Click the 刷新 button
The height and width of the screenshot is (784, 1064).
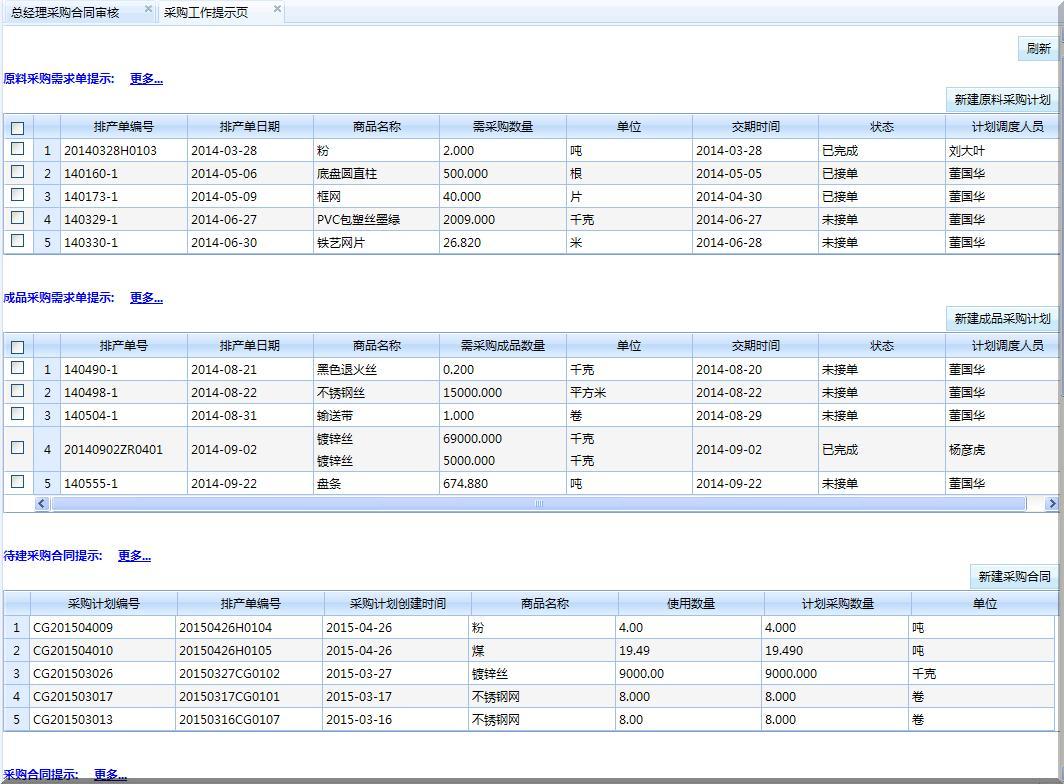click(x=1038, y=48)
